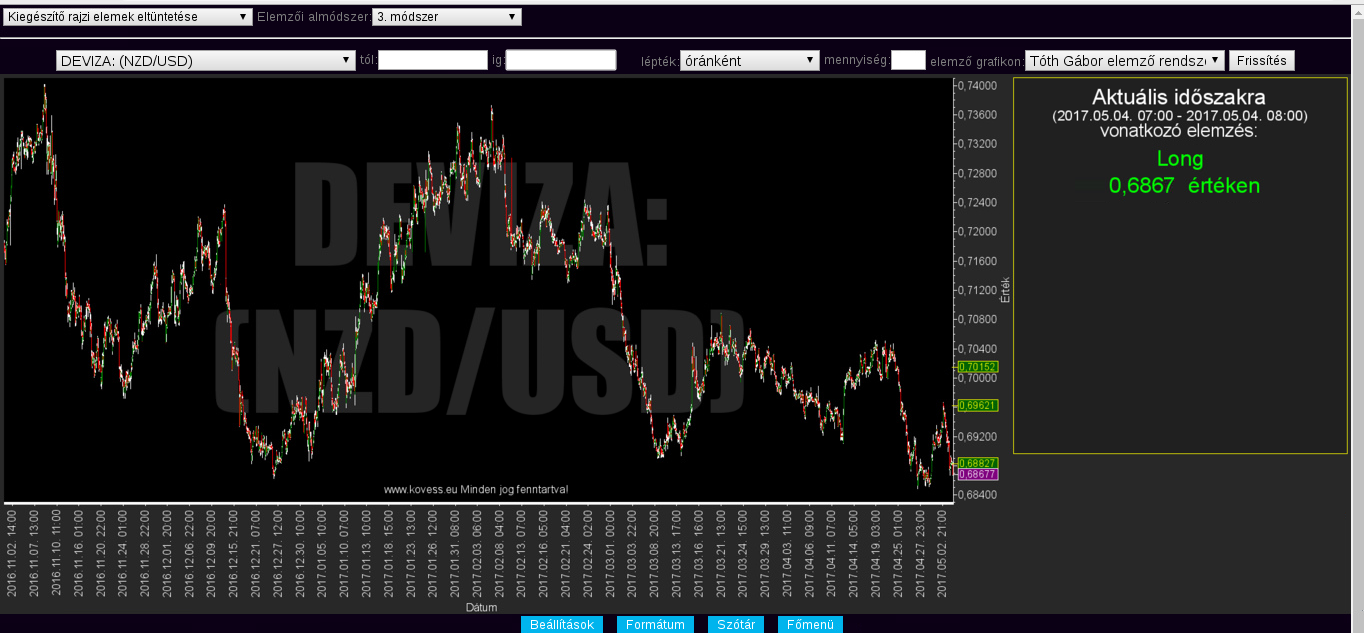
Task: Click the 'tól' start date field
Action: [432, 61]
